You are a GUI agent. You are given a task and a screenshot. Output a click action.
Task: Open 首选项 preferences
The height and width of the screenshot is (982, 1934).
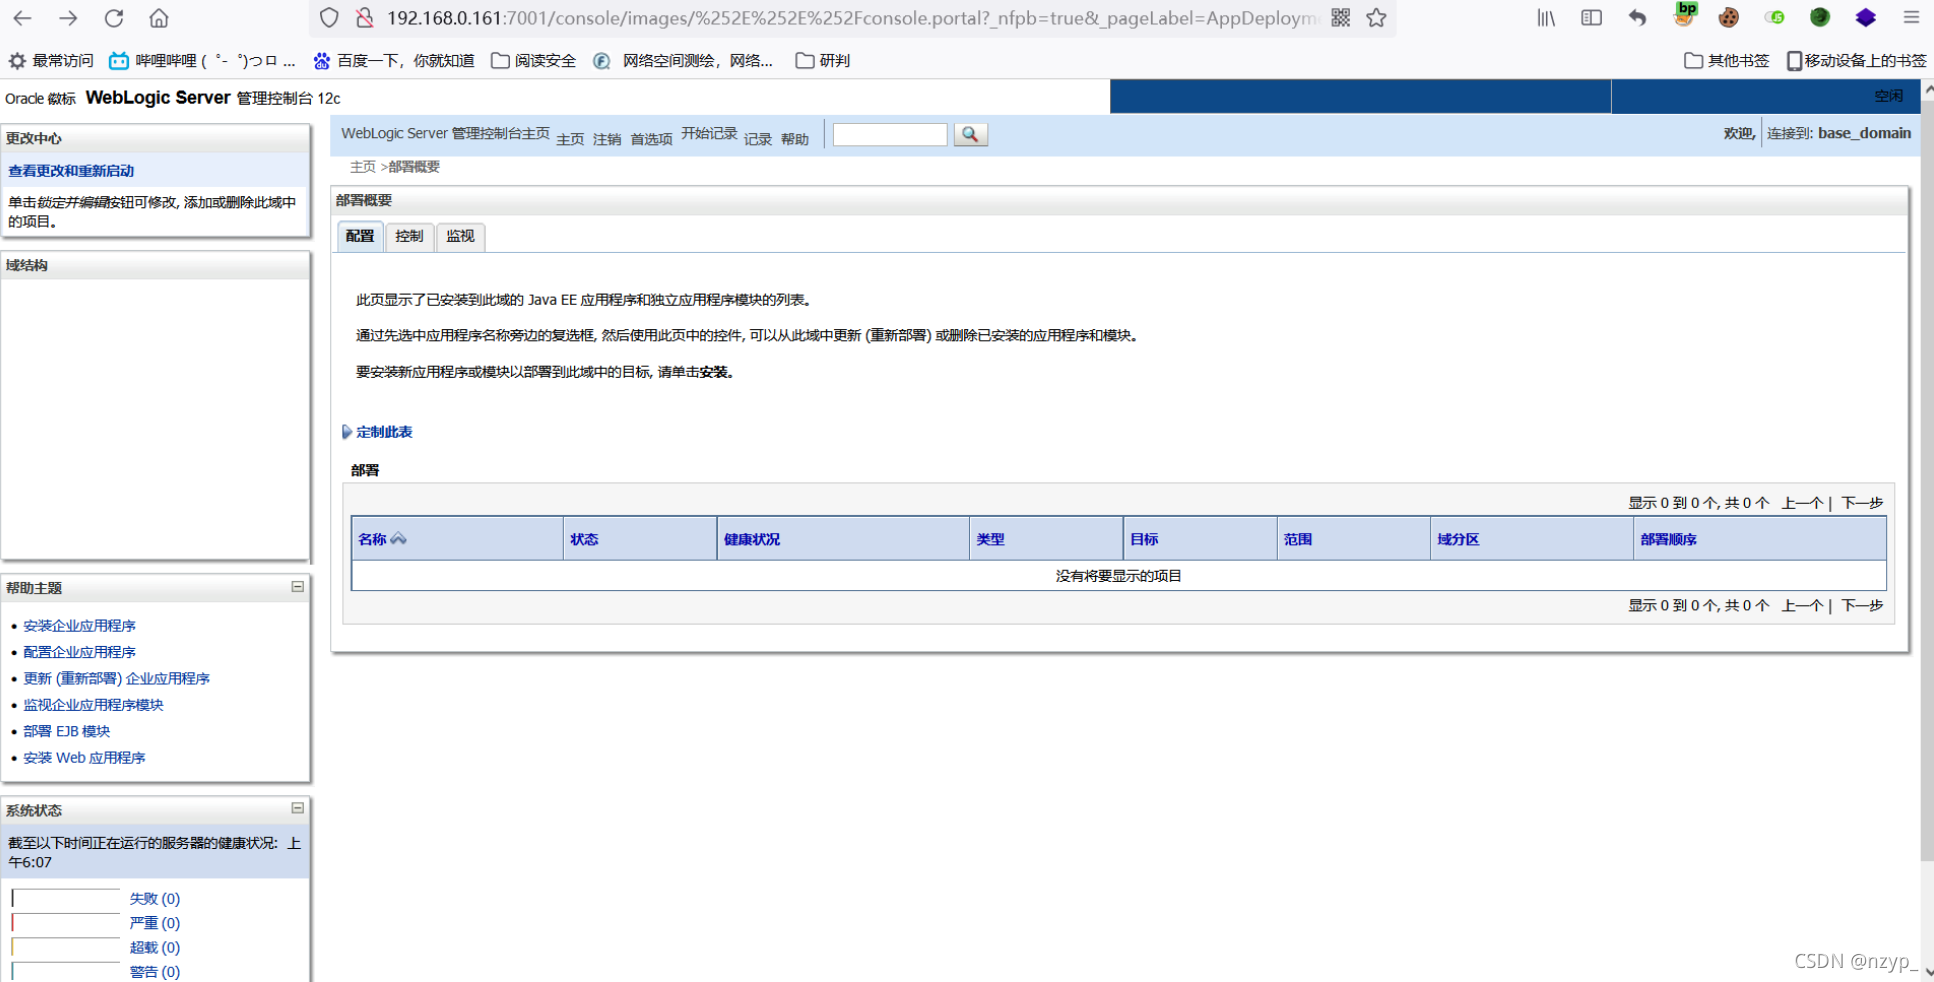tap(651, 140)
